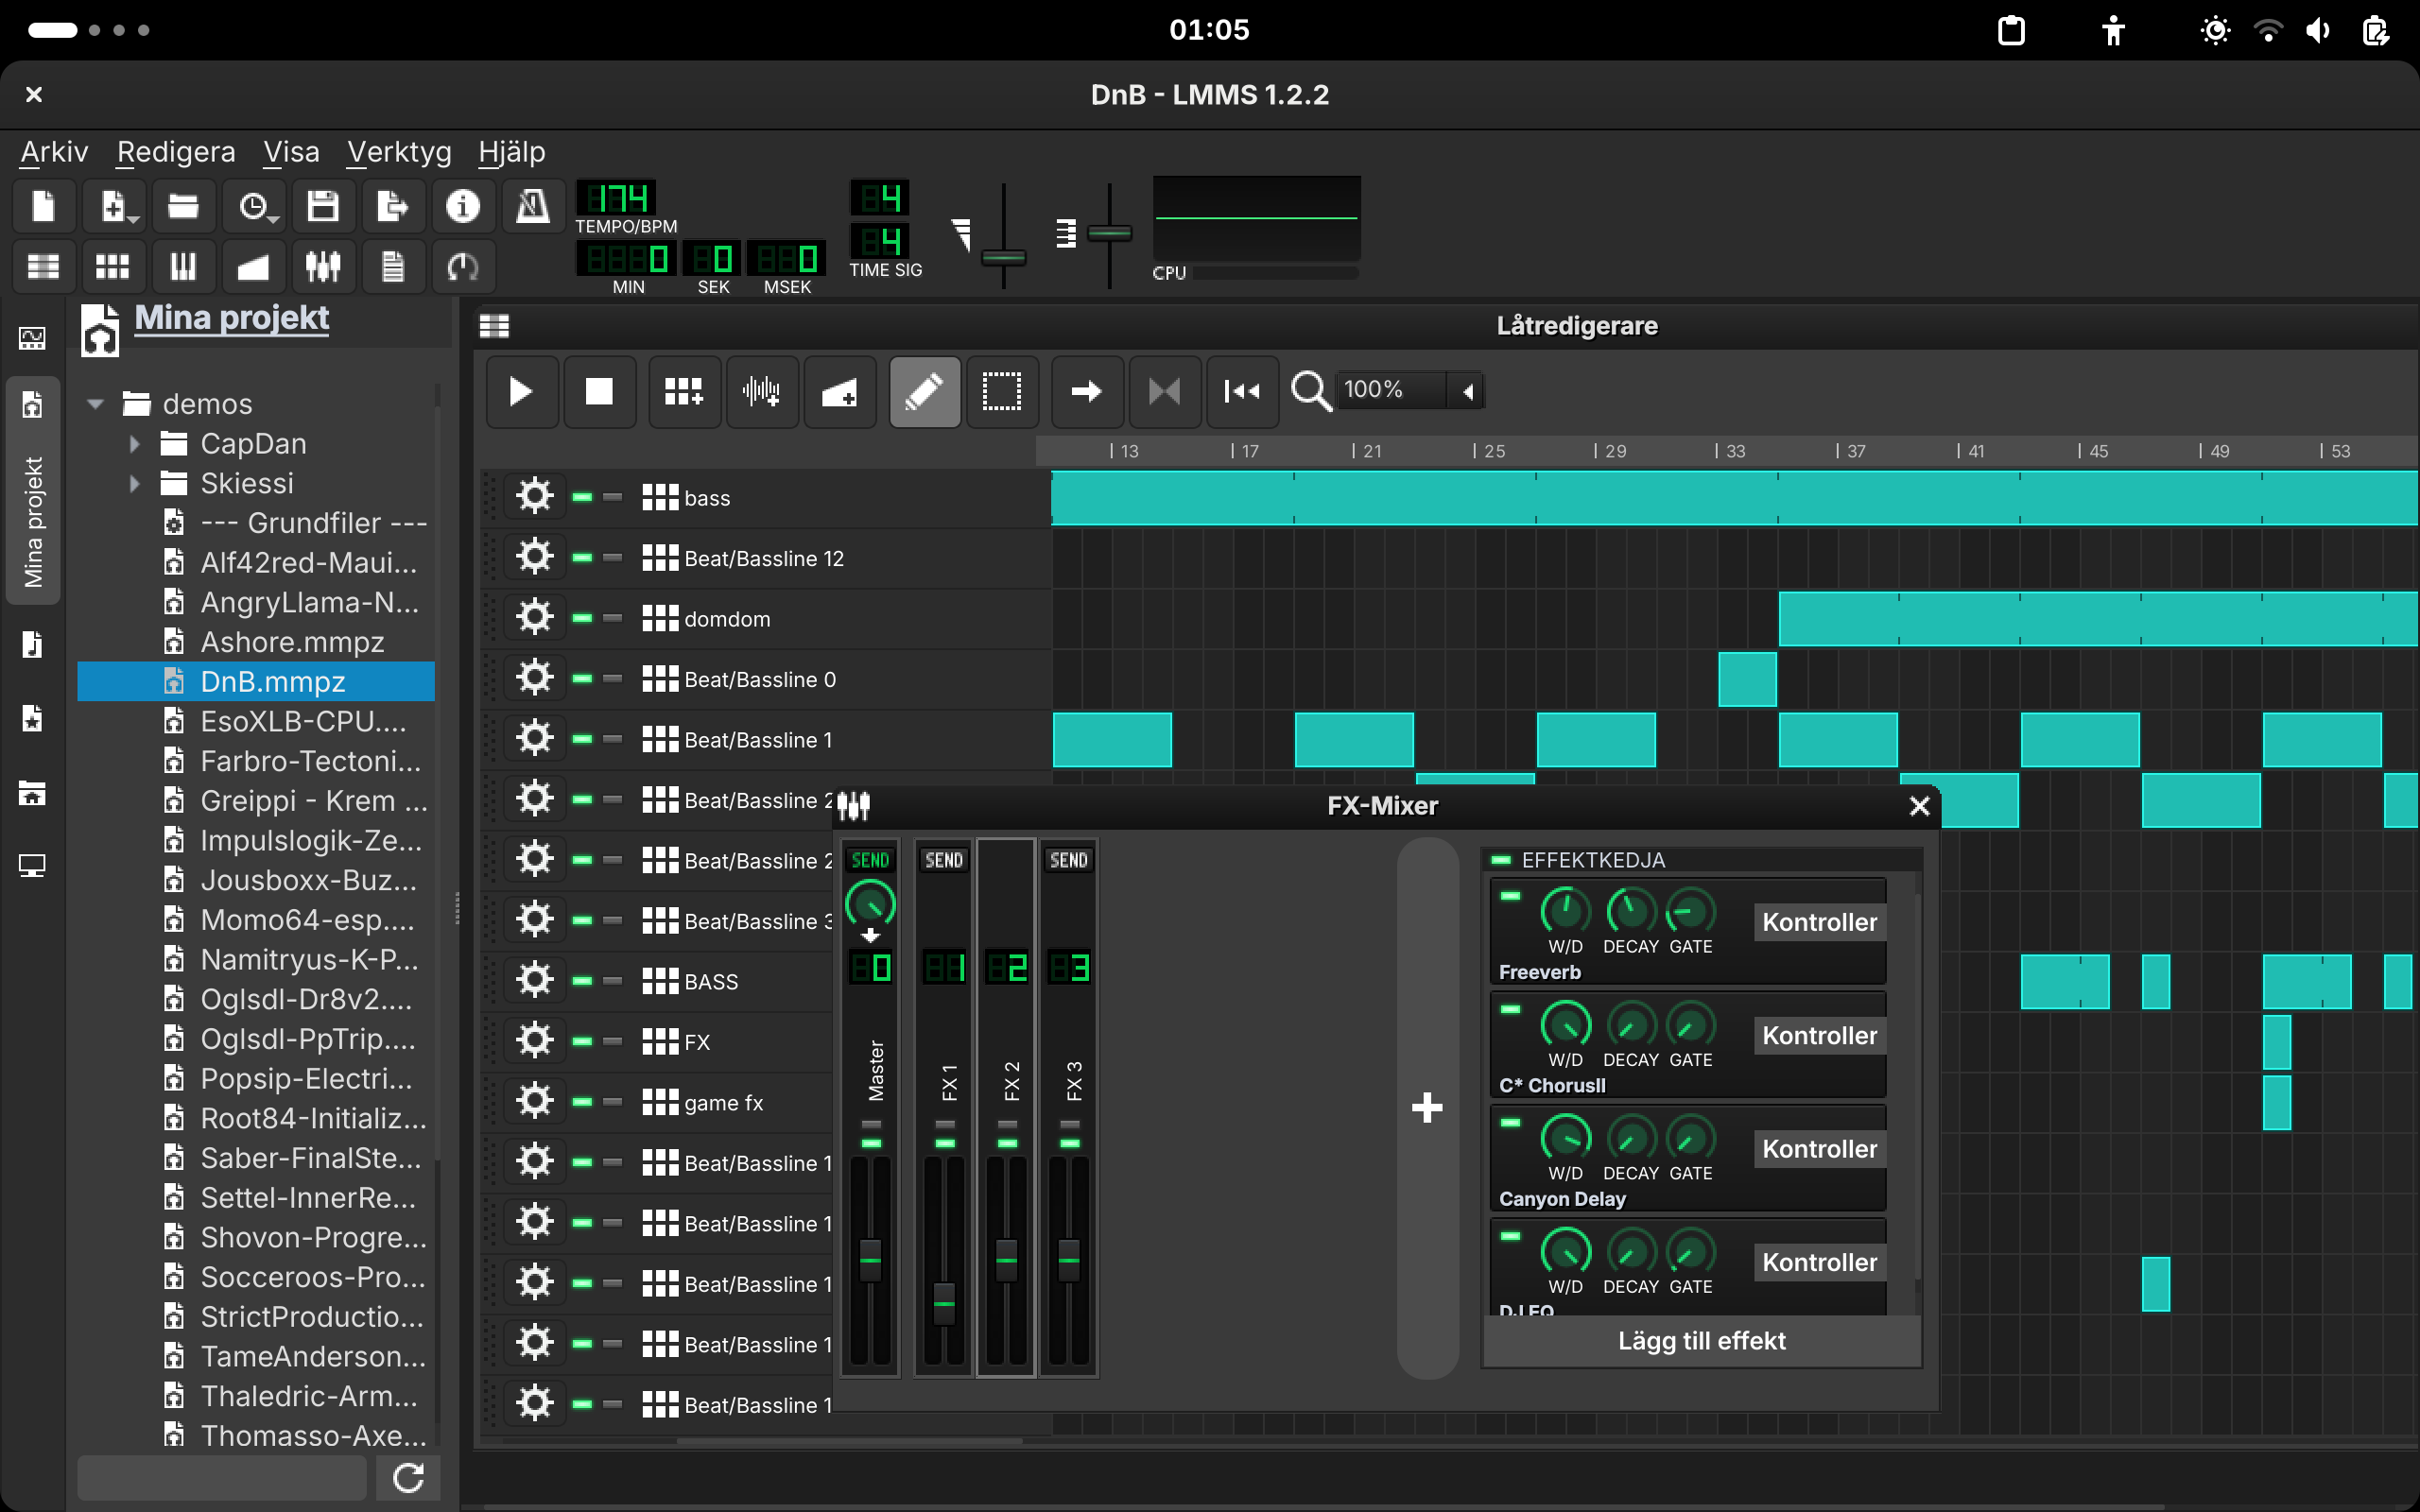Open an existing project from folder icon
2420x1512 pixels.
pos(183,207)
